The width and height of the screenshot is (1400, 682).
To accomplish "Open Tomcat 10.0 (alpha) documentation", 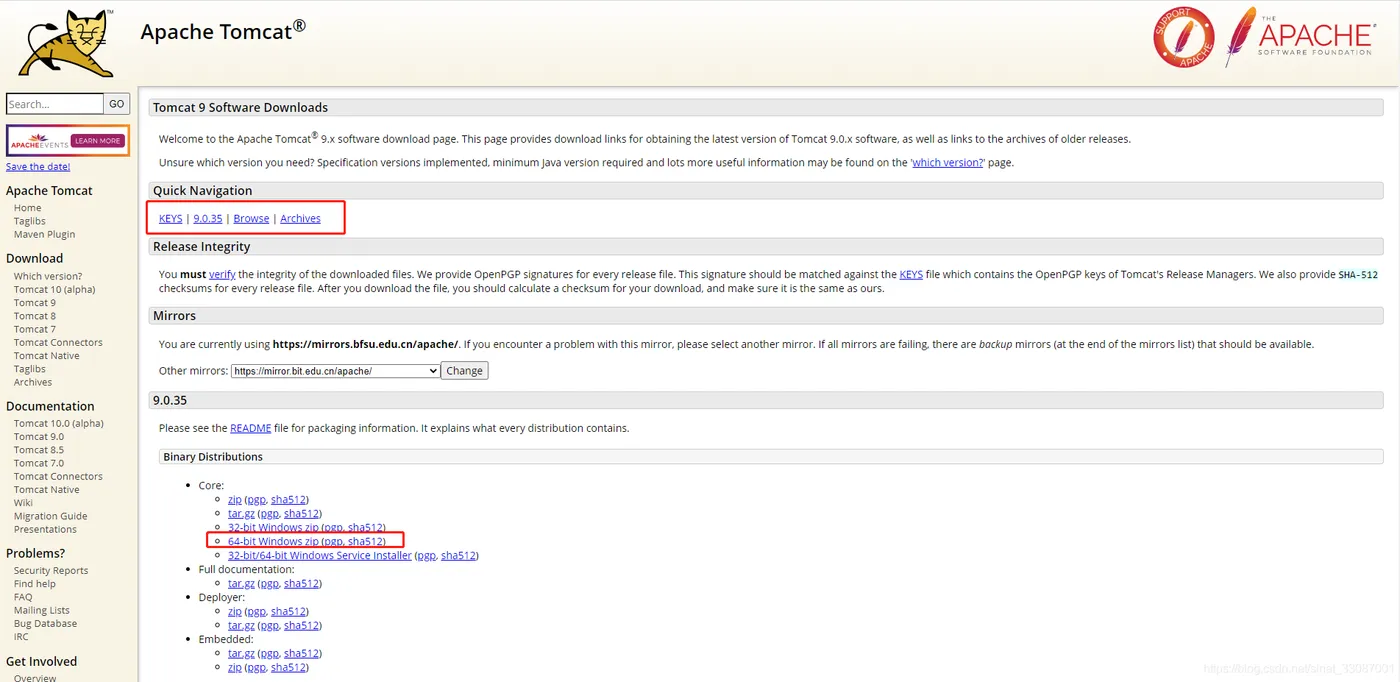I will click(x=59, y=423).
